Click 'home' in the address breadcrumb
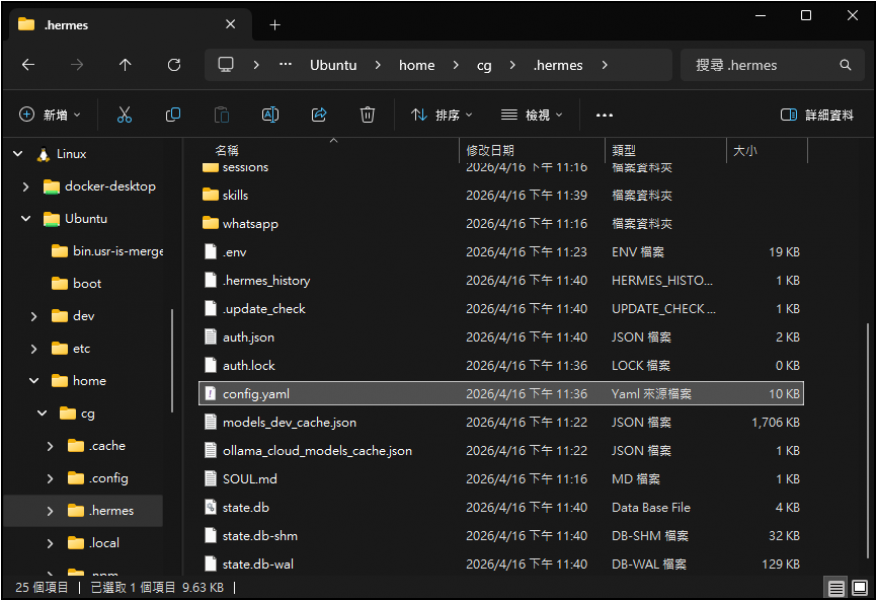This screenshot has height=601, width=877. click(416, 65)
